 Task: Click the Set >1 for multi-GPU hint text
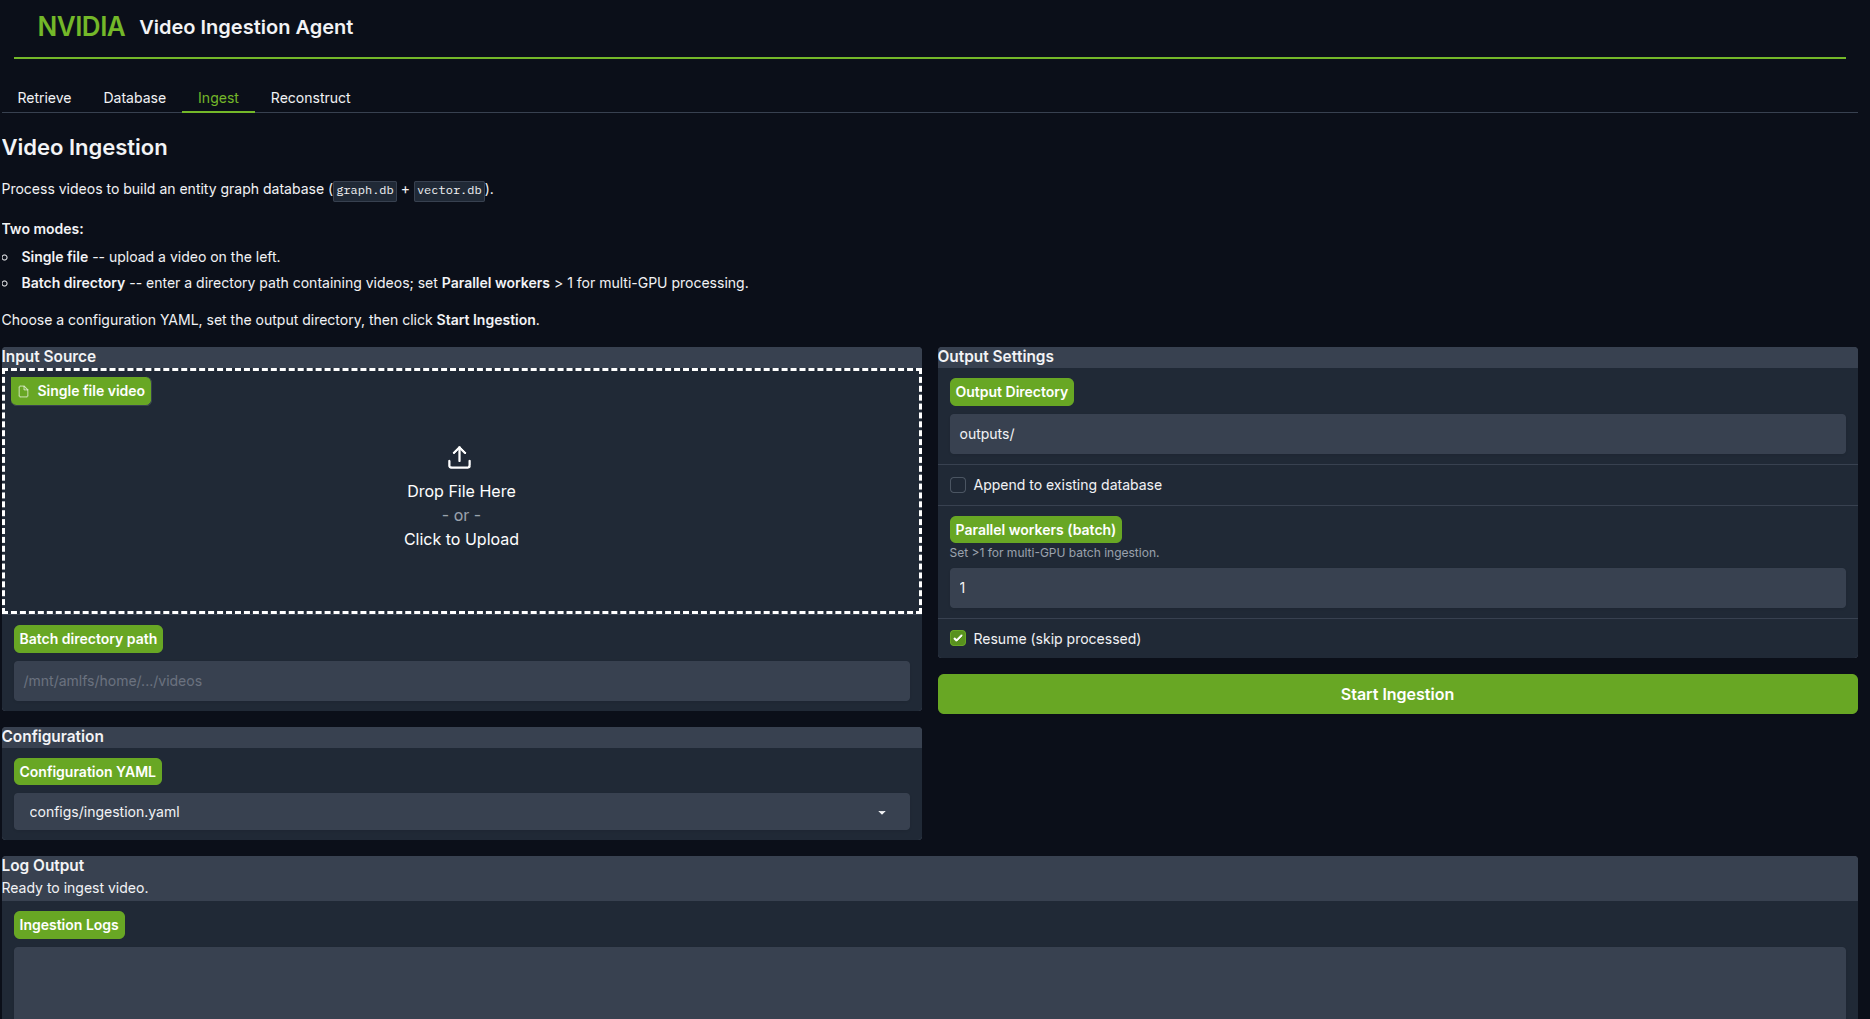[1054, 553]
